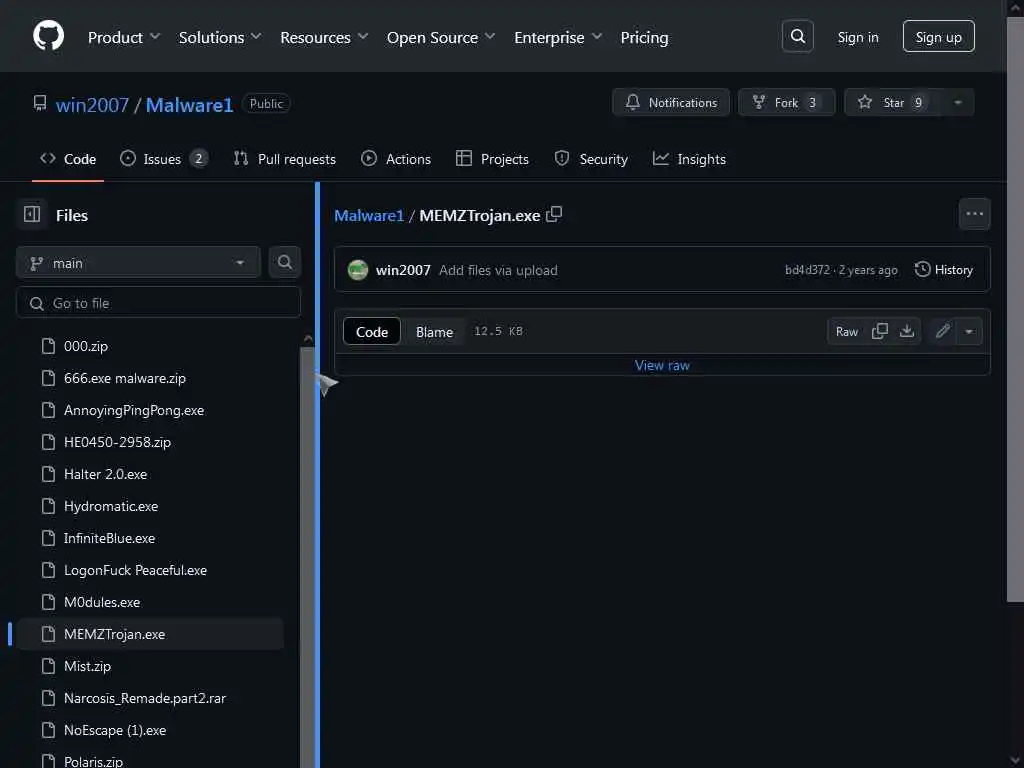
Task: Open the Insights tab
Action: click(x=689, y=159)
